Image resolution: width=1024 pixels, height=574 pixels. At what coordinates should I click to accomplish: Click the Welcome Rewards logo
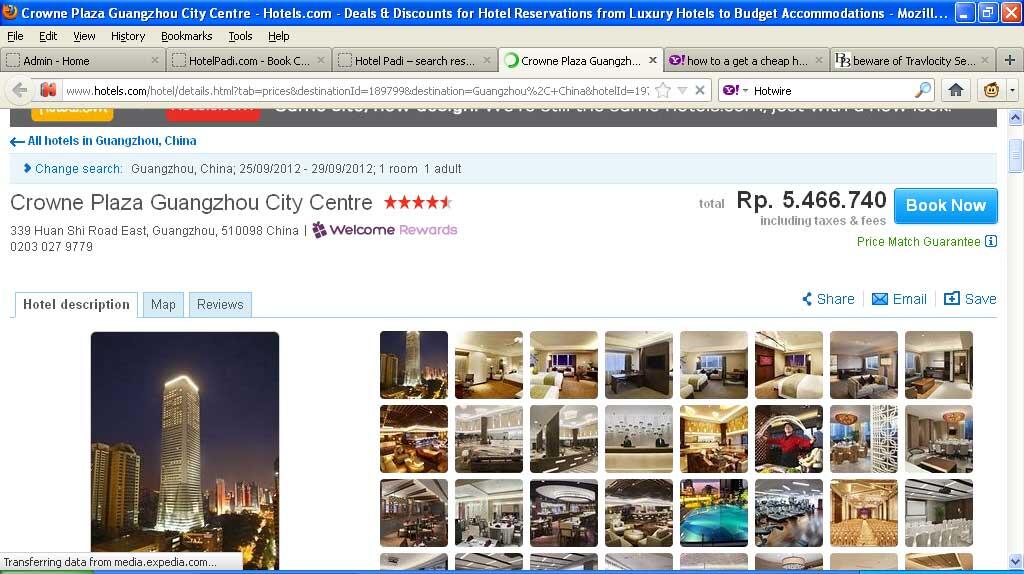click(x=385, y=230)
